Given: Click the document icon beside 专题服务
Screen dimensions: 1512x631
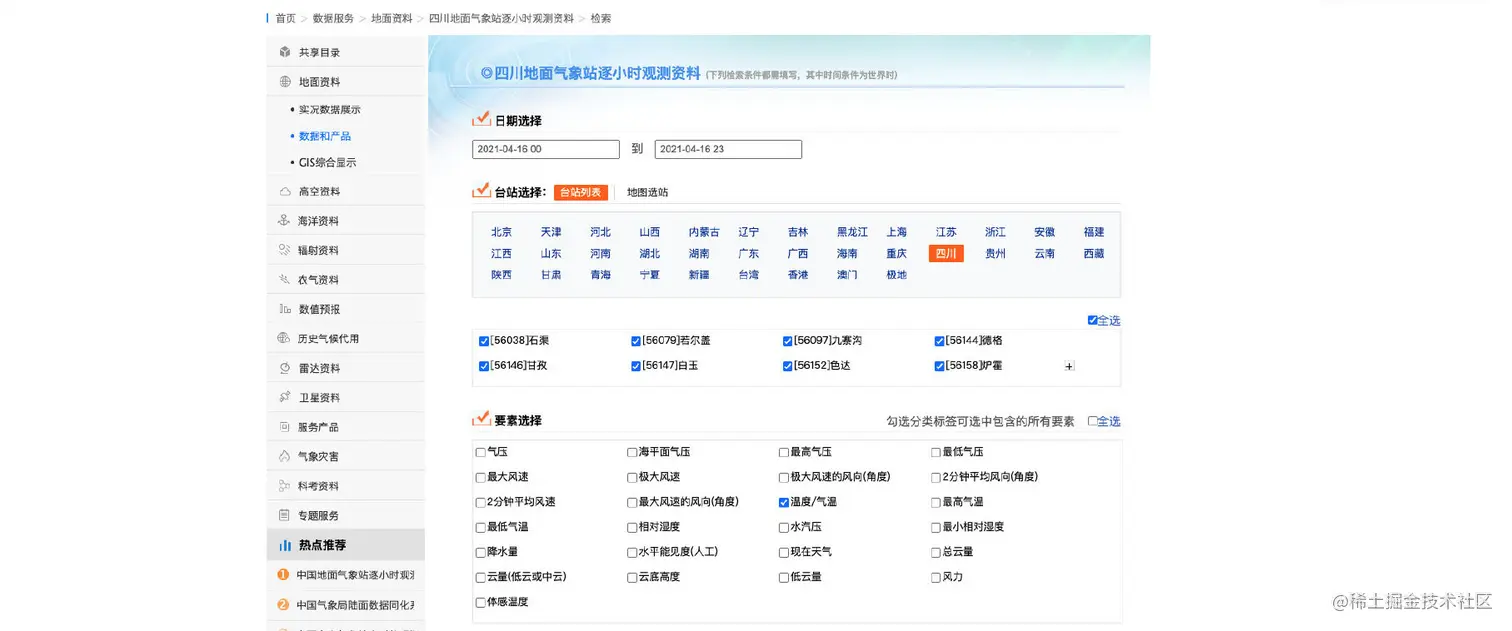Looking at the screenshot, I should (x=285, y=516).
